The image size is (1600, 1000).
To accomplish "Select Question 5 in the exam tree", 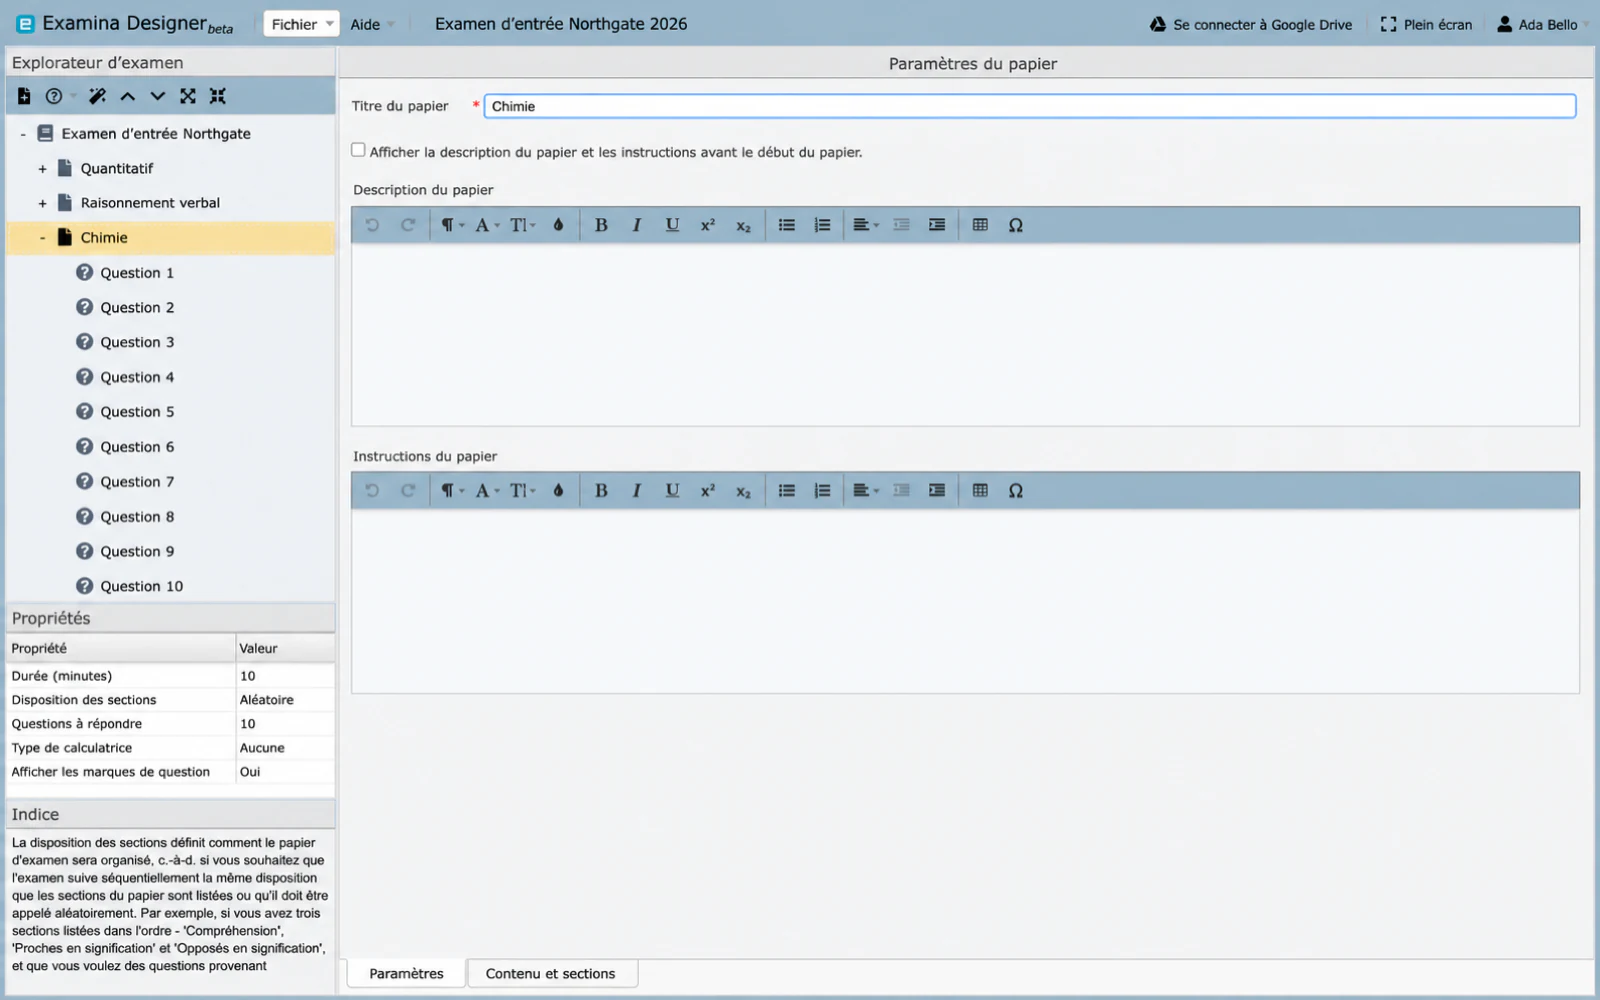I will pyautogui.click(x=137, y=412).
